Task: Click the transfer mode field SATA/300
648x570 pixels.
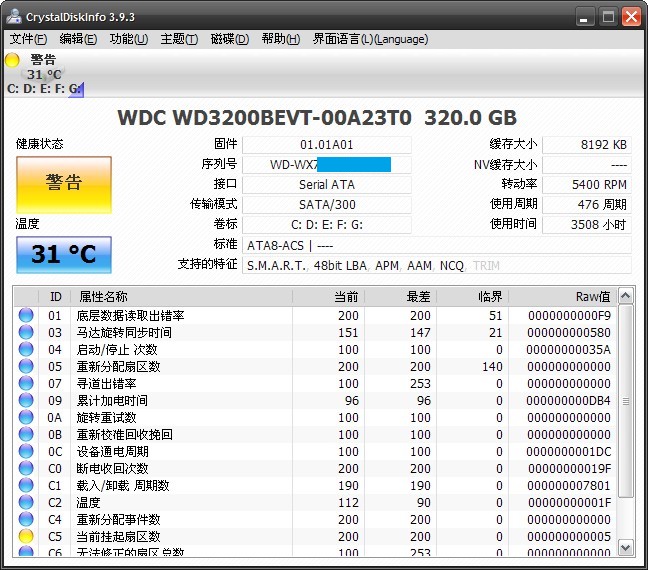Action: (x=326, y=205)
